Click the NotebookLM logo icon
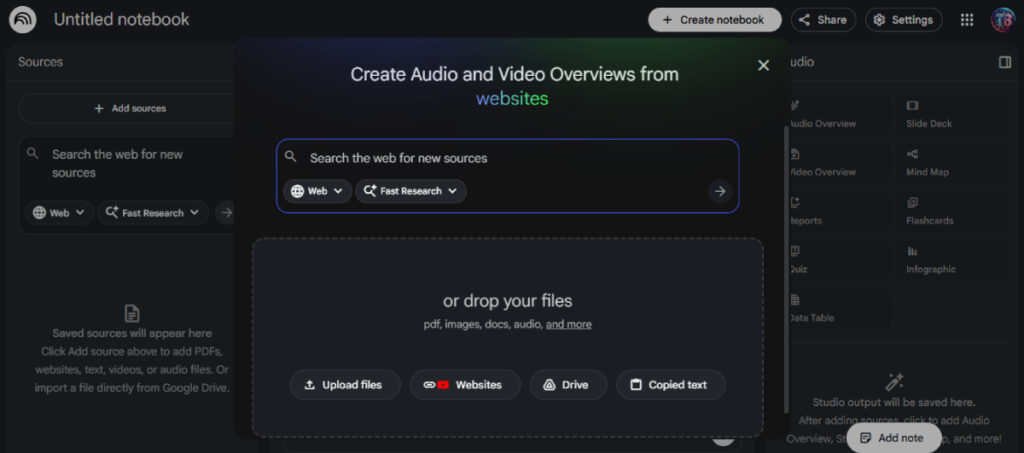The image size is (1024, 453). pos(22,20)
